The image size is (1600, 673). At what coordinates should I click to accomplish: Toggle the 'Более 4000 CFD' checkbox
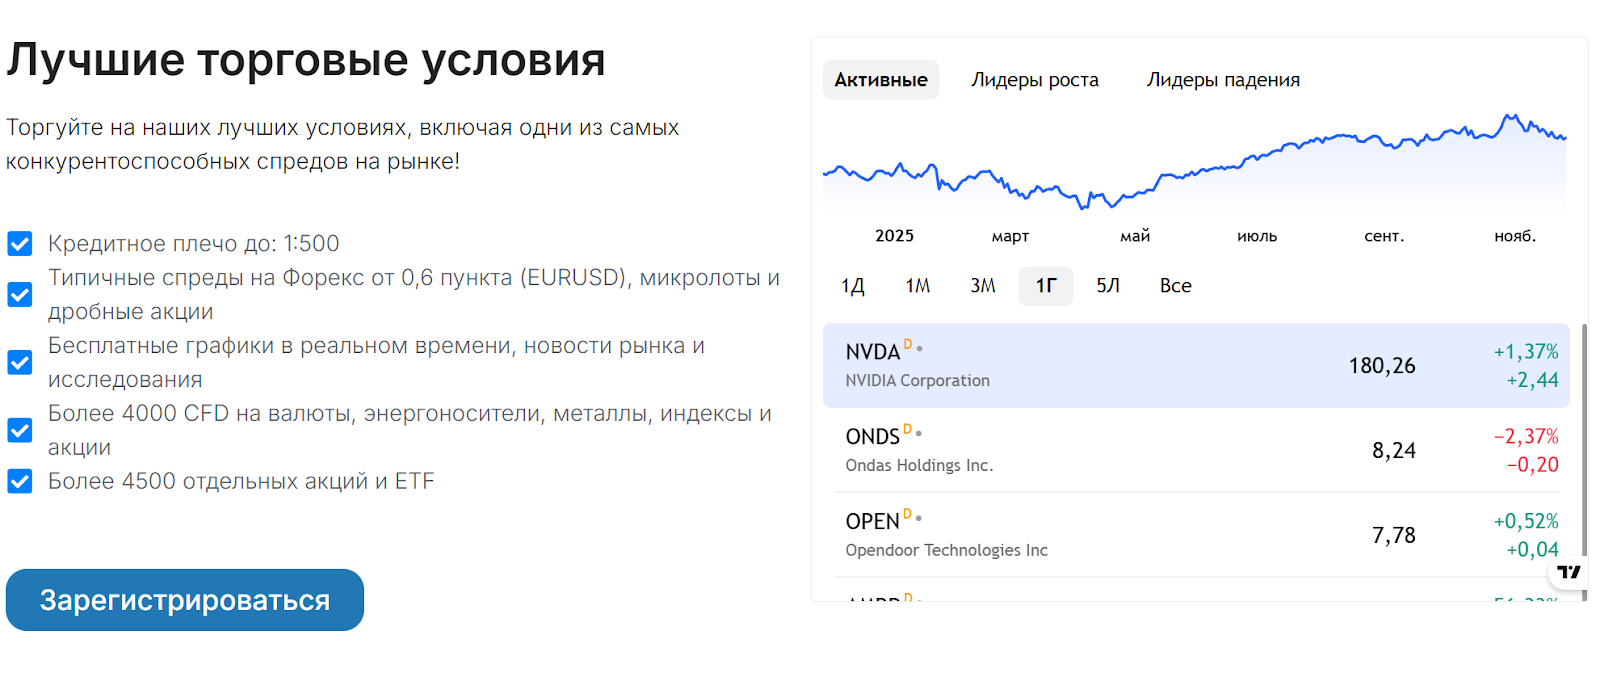[x=20, y=430]
